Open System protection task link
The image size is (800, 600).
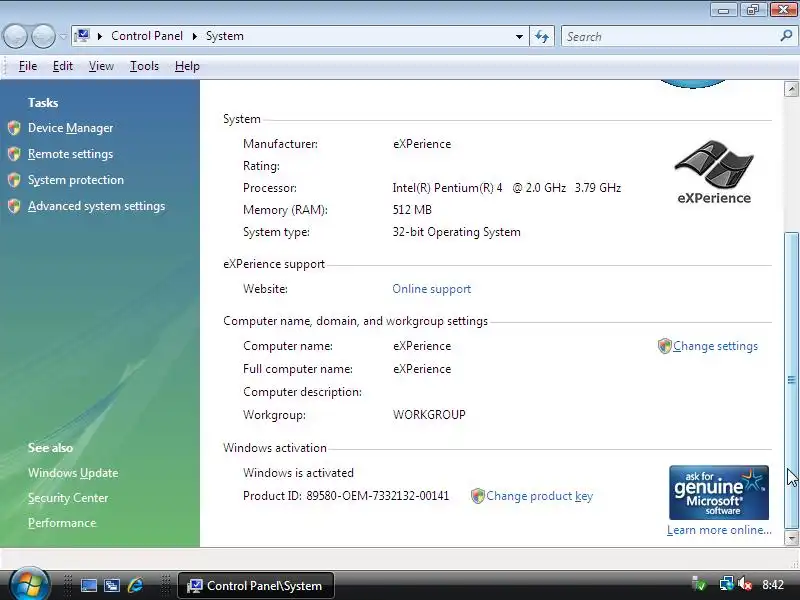[76, 180]
